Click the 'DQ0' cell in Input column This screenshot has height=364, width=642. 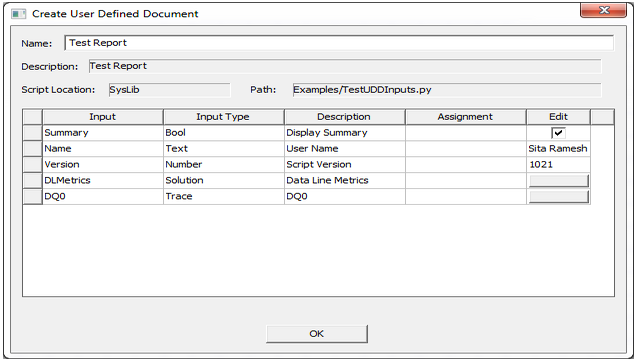[103, 197]
